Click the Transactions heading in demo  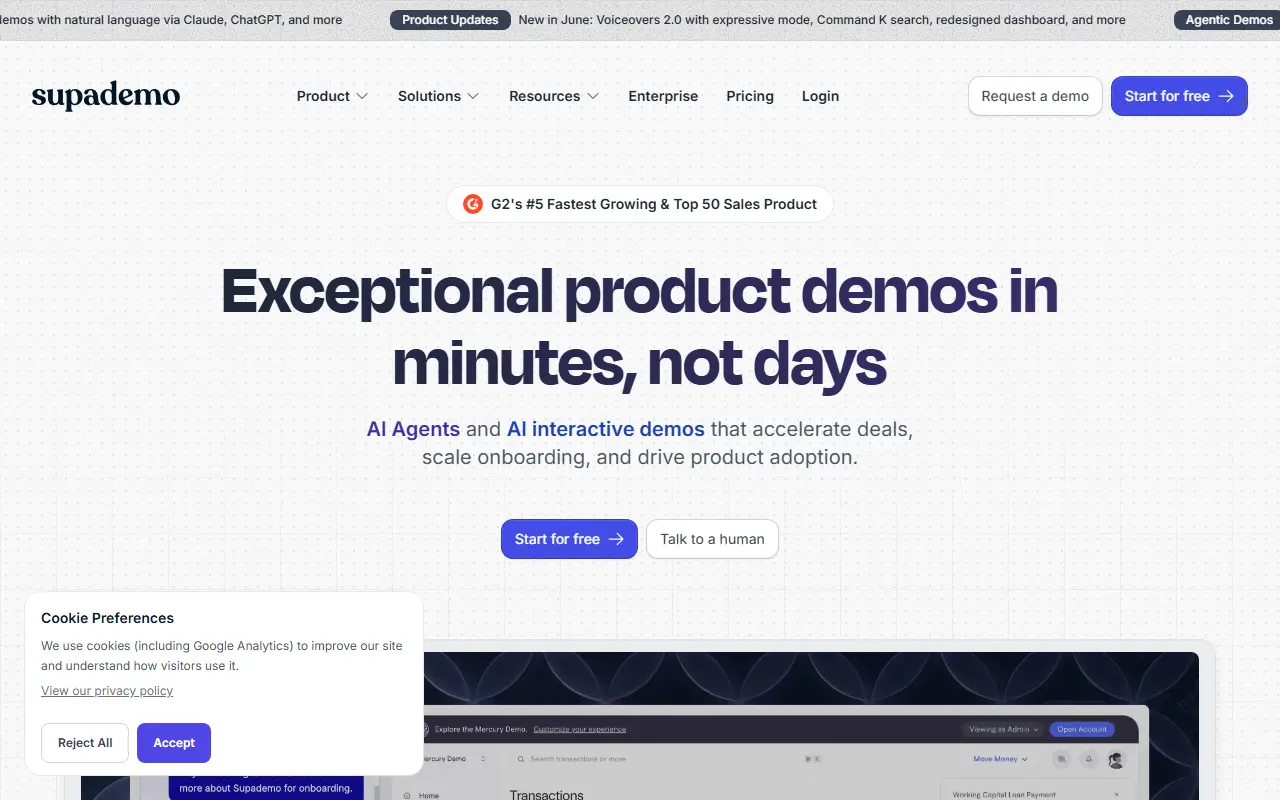pos(547,794)
